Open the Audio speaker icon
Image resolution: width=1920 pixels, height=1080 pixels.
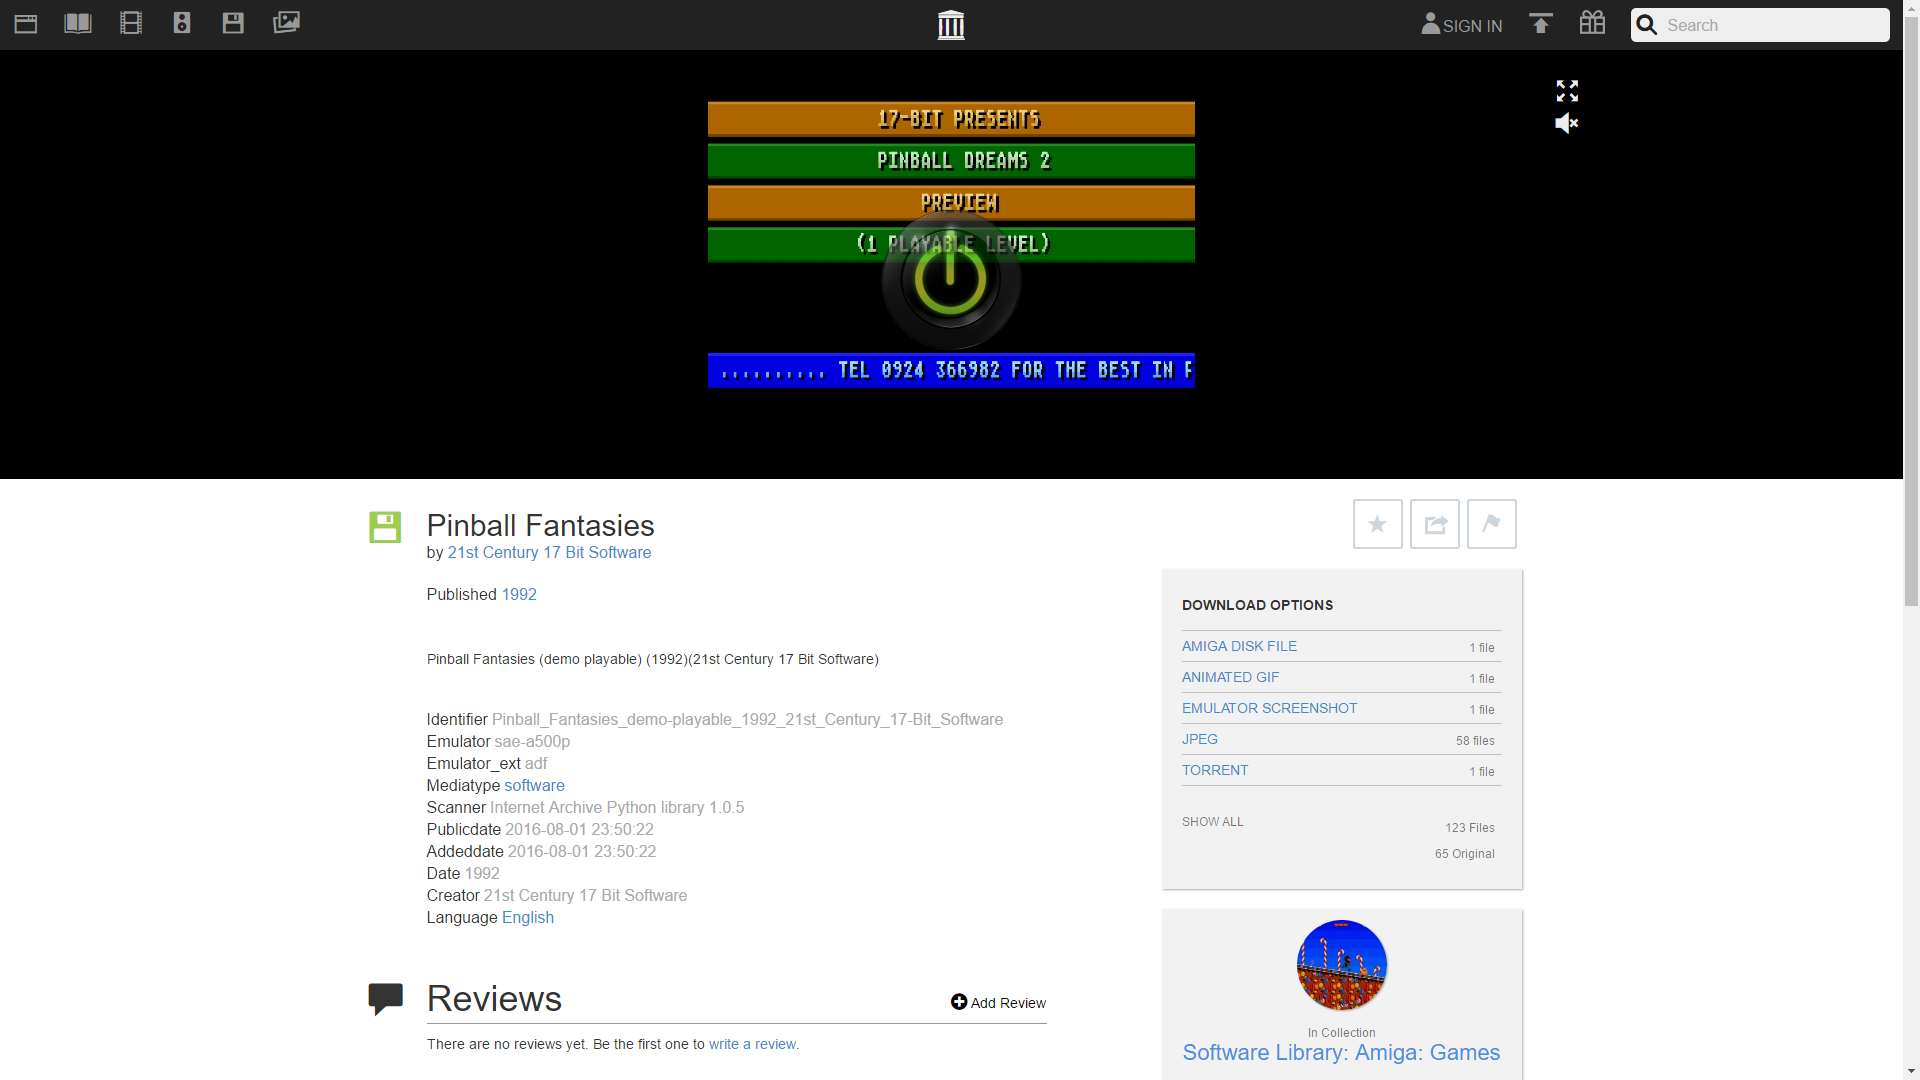(182, 23)
